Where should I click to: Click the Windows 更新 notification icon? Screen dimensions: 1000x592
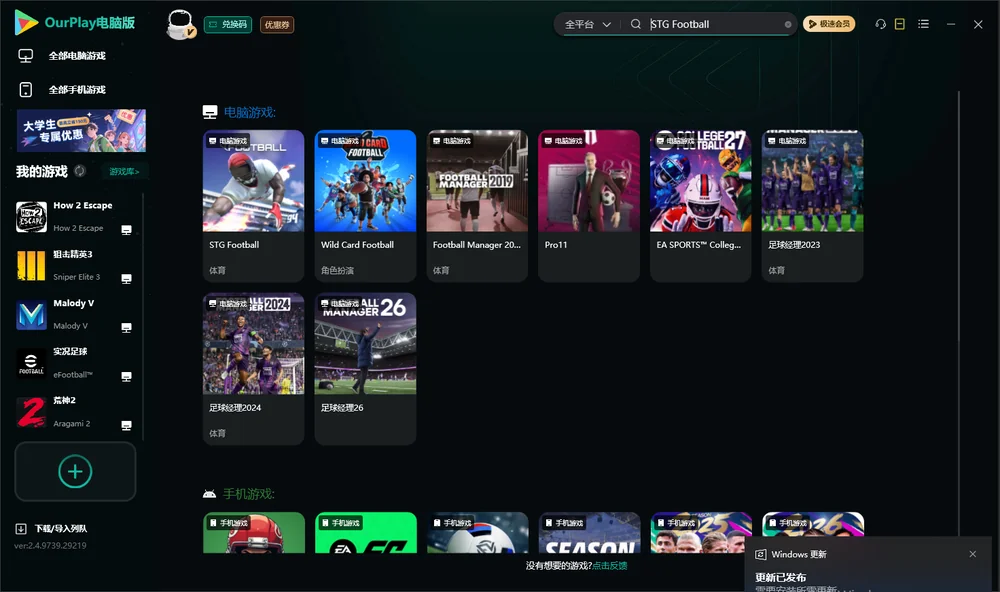761,554
